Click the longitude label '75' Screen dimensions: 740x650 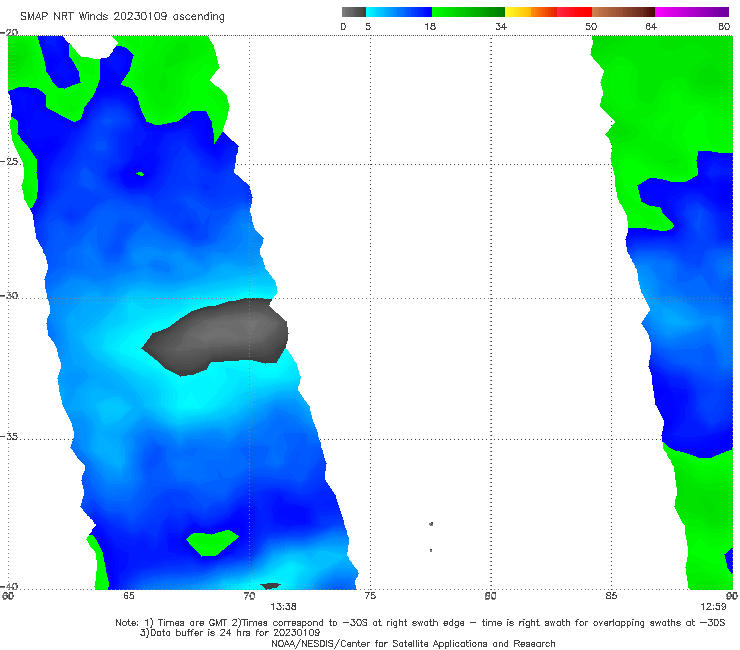pyautogui.click(x=370, y=596)
